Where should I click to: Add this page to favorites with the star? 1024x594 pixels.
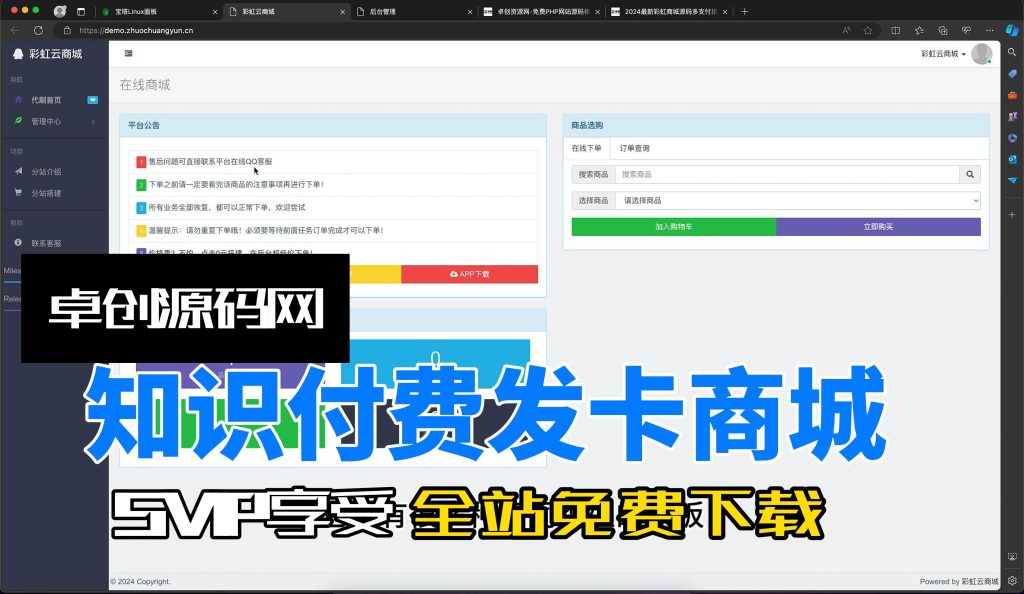coord(868,30)
